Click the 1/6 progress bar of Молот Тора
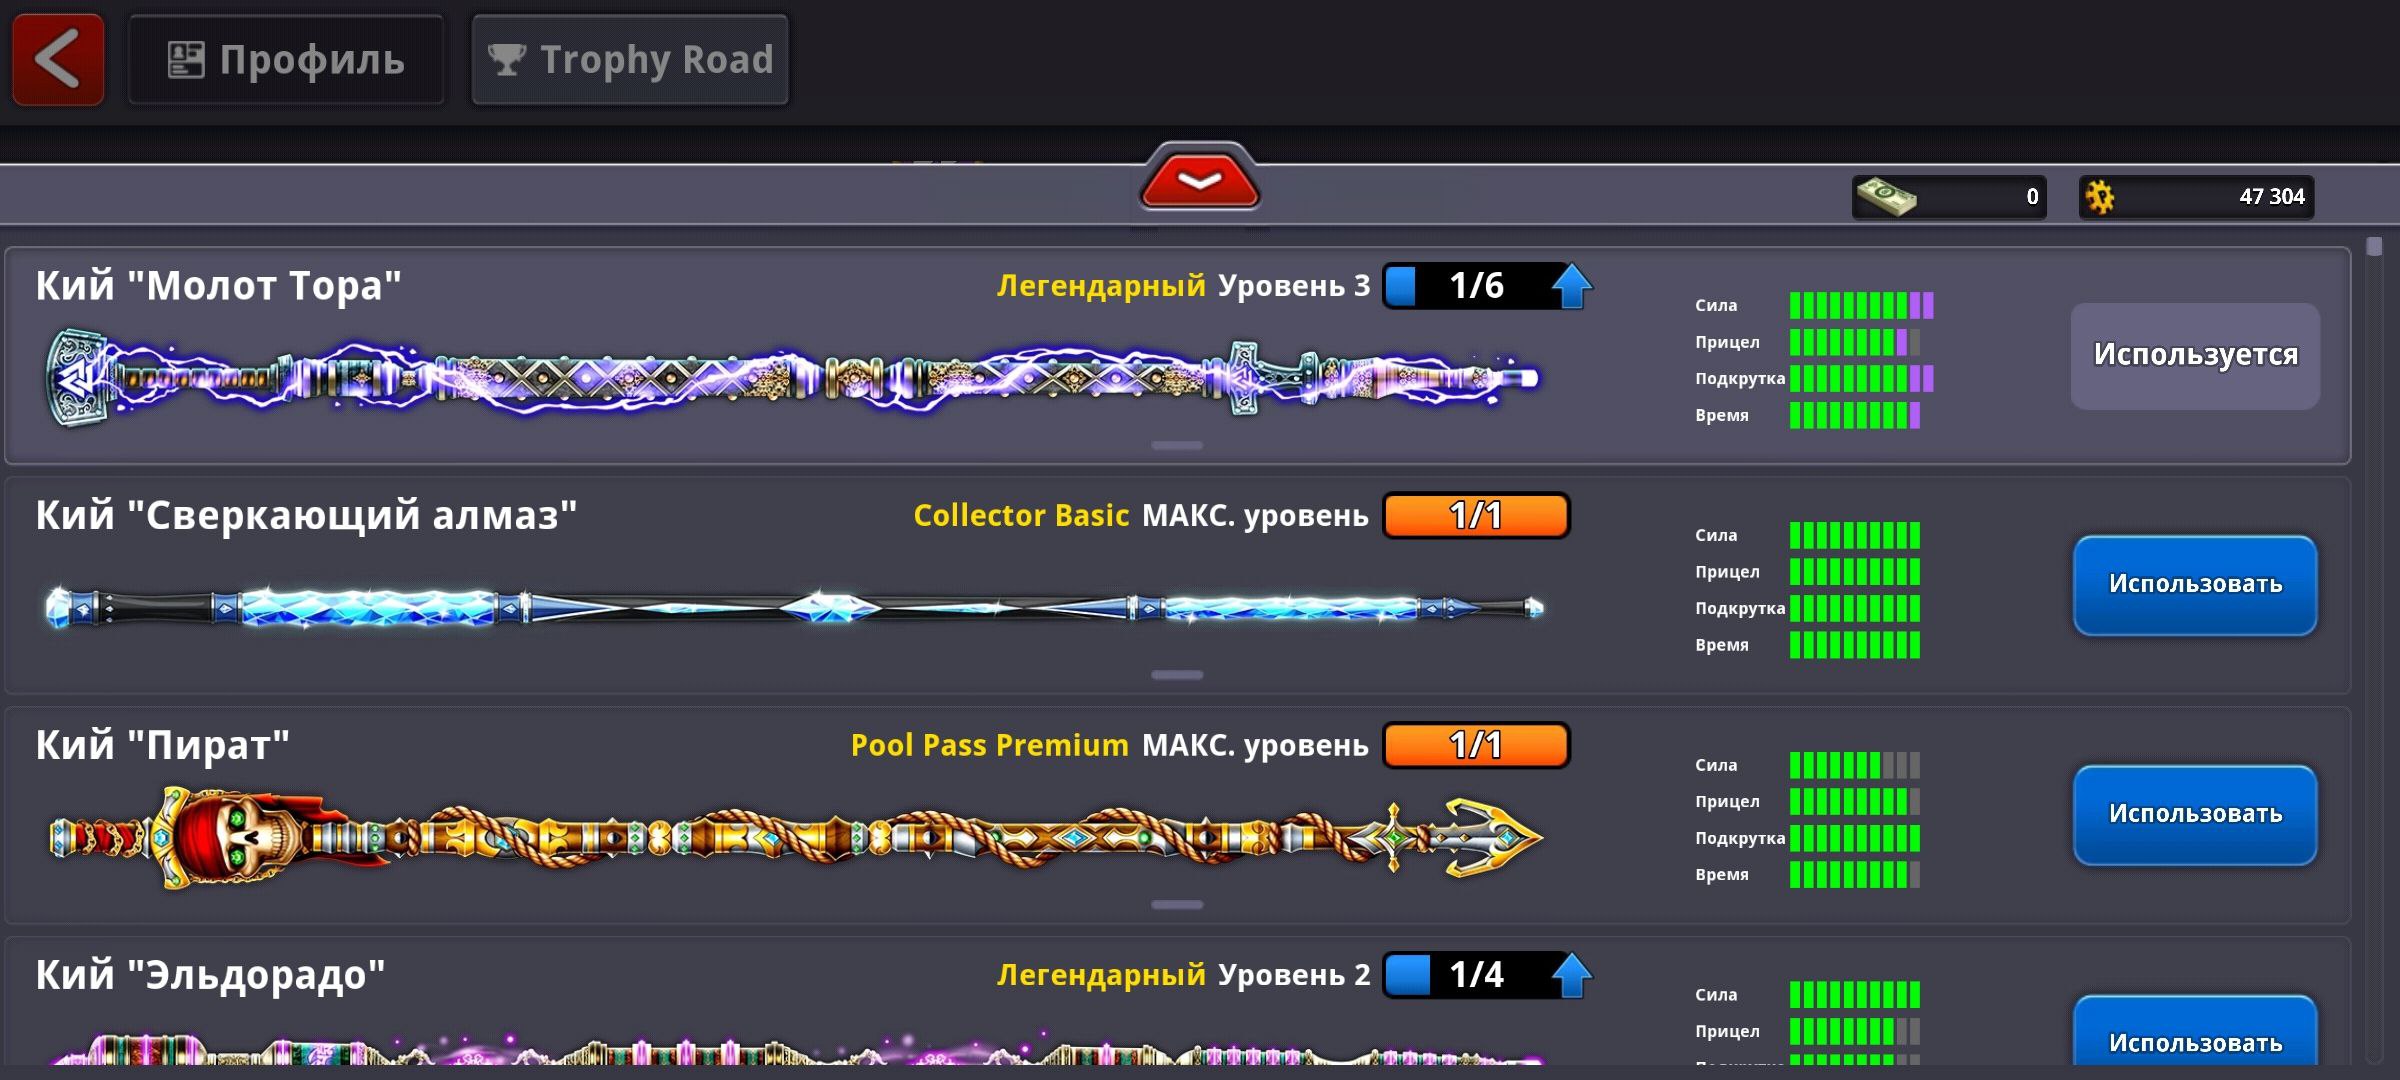Viewport: 2400px width, 1080px height. click(1475, 286)
